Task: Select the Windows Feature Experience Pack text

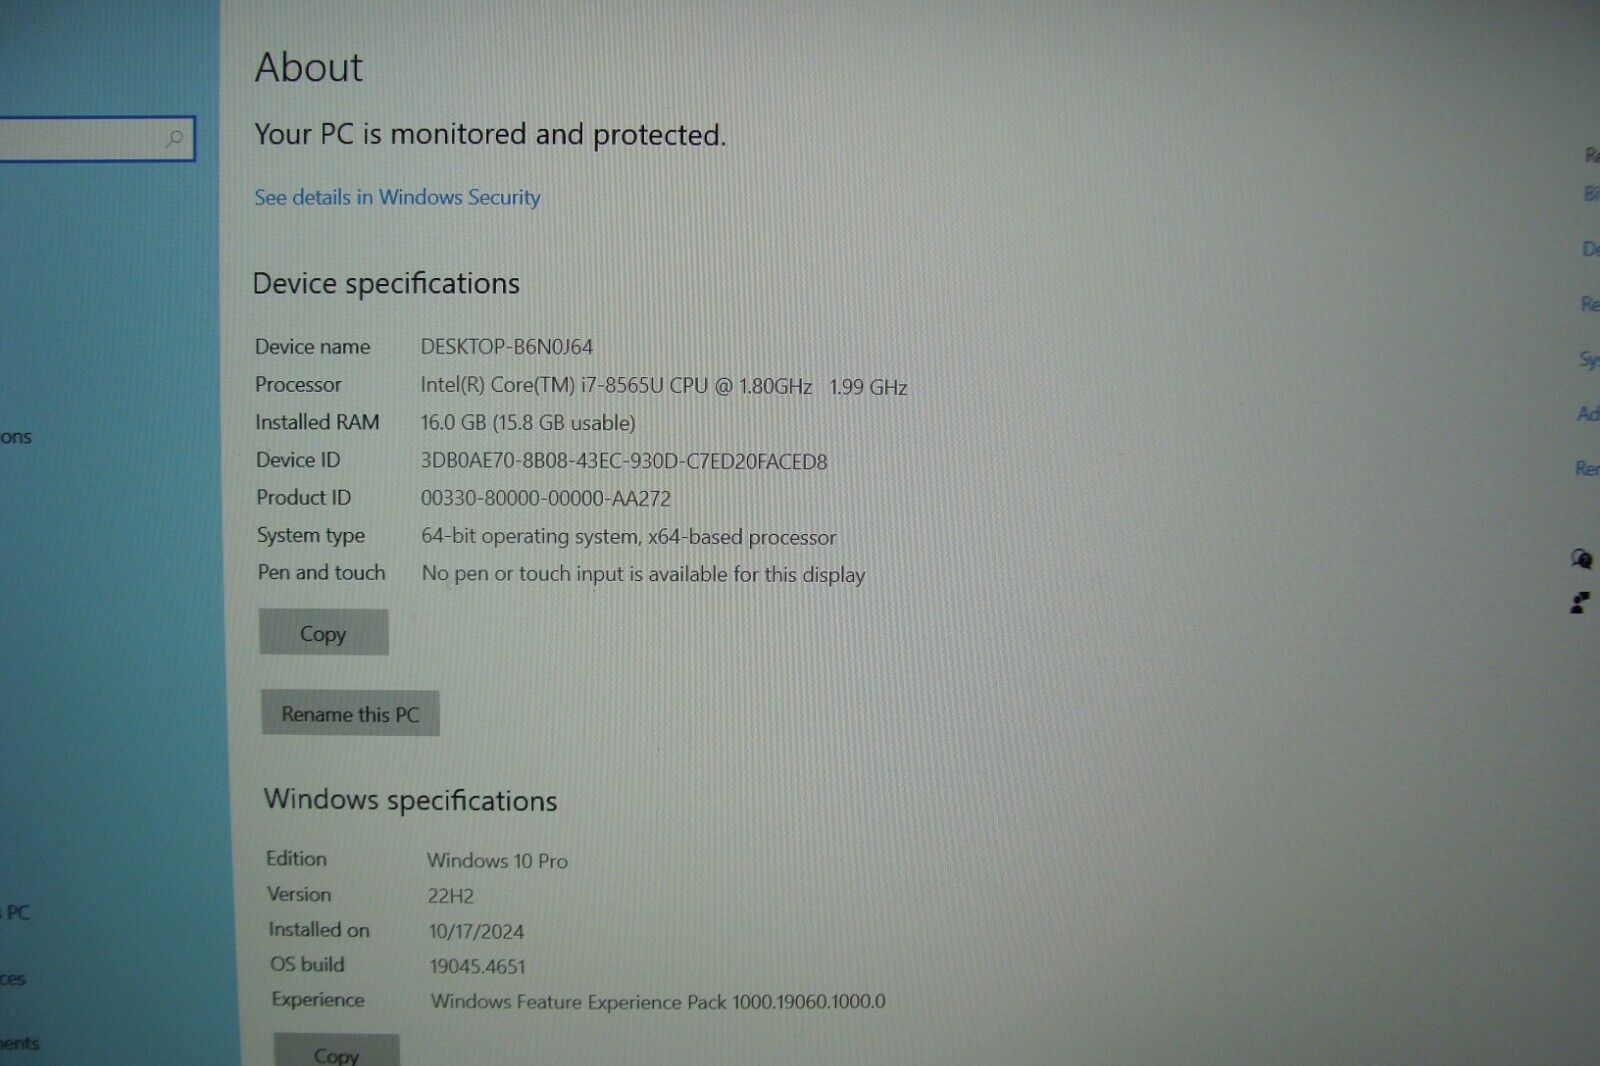Action: [x=658, y=1001]
